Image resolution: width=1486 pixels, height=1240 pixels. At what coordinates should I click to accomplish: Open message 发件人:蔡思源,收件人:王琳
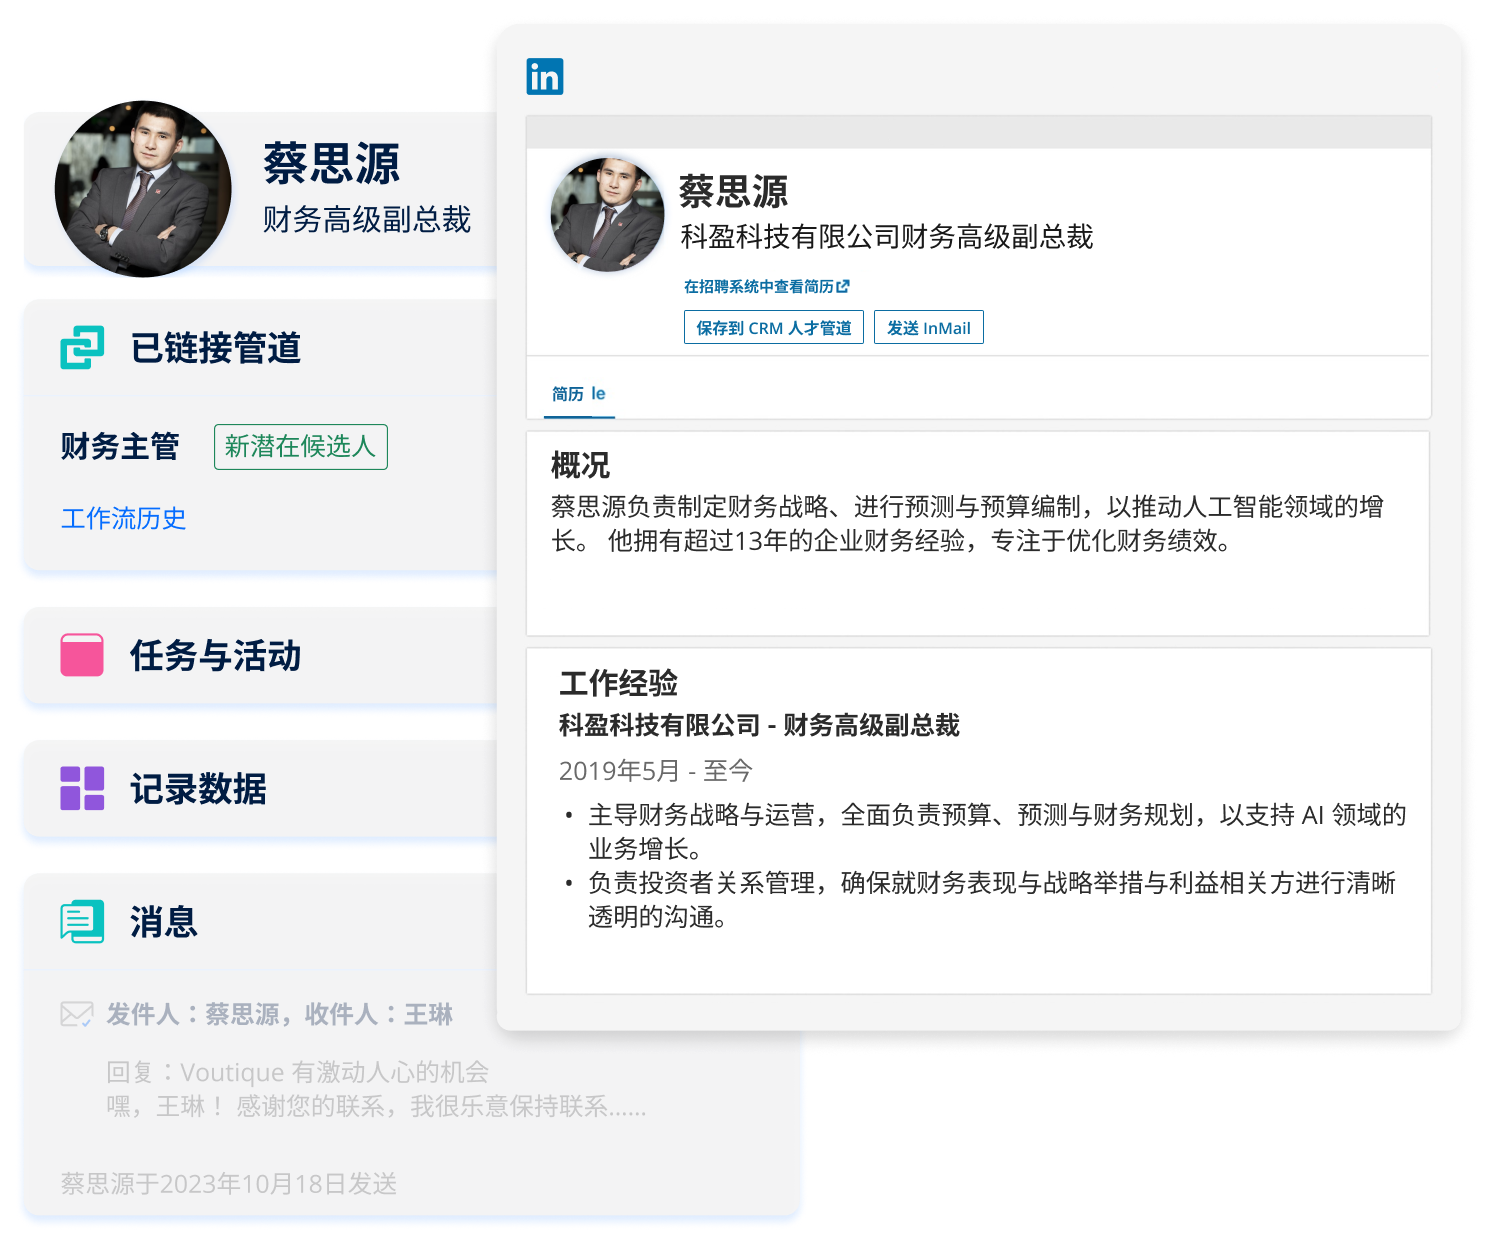pos(280,1014)
